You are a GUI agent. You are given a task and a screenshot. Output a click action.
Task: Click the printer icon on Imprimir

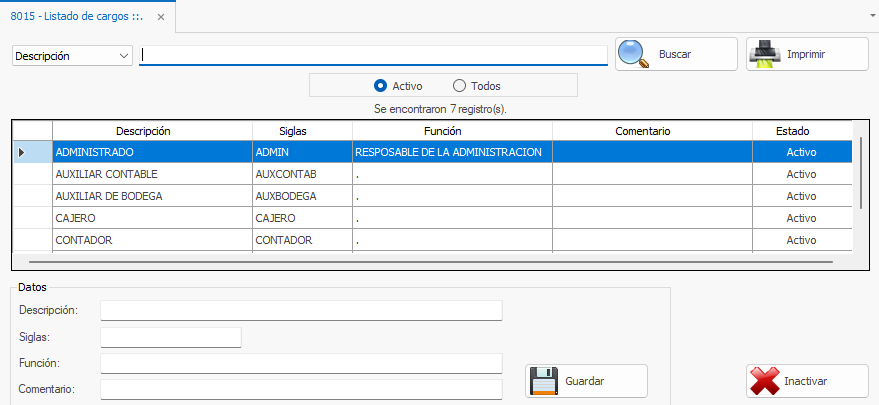click(x=765, y=54)
